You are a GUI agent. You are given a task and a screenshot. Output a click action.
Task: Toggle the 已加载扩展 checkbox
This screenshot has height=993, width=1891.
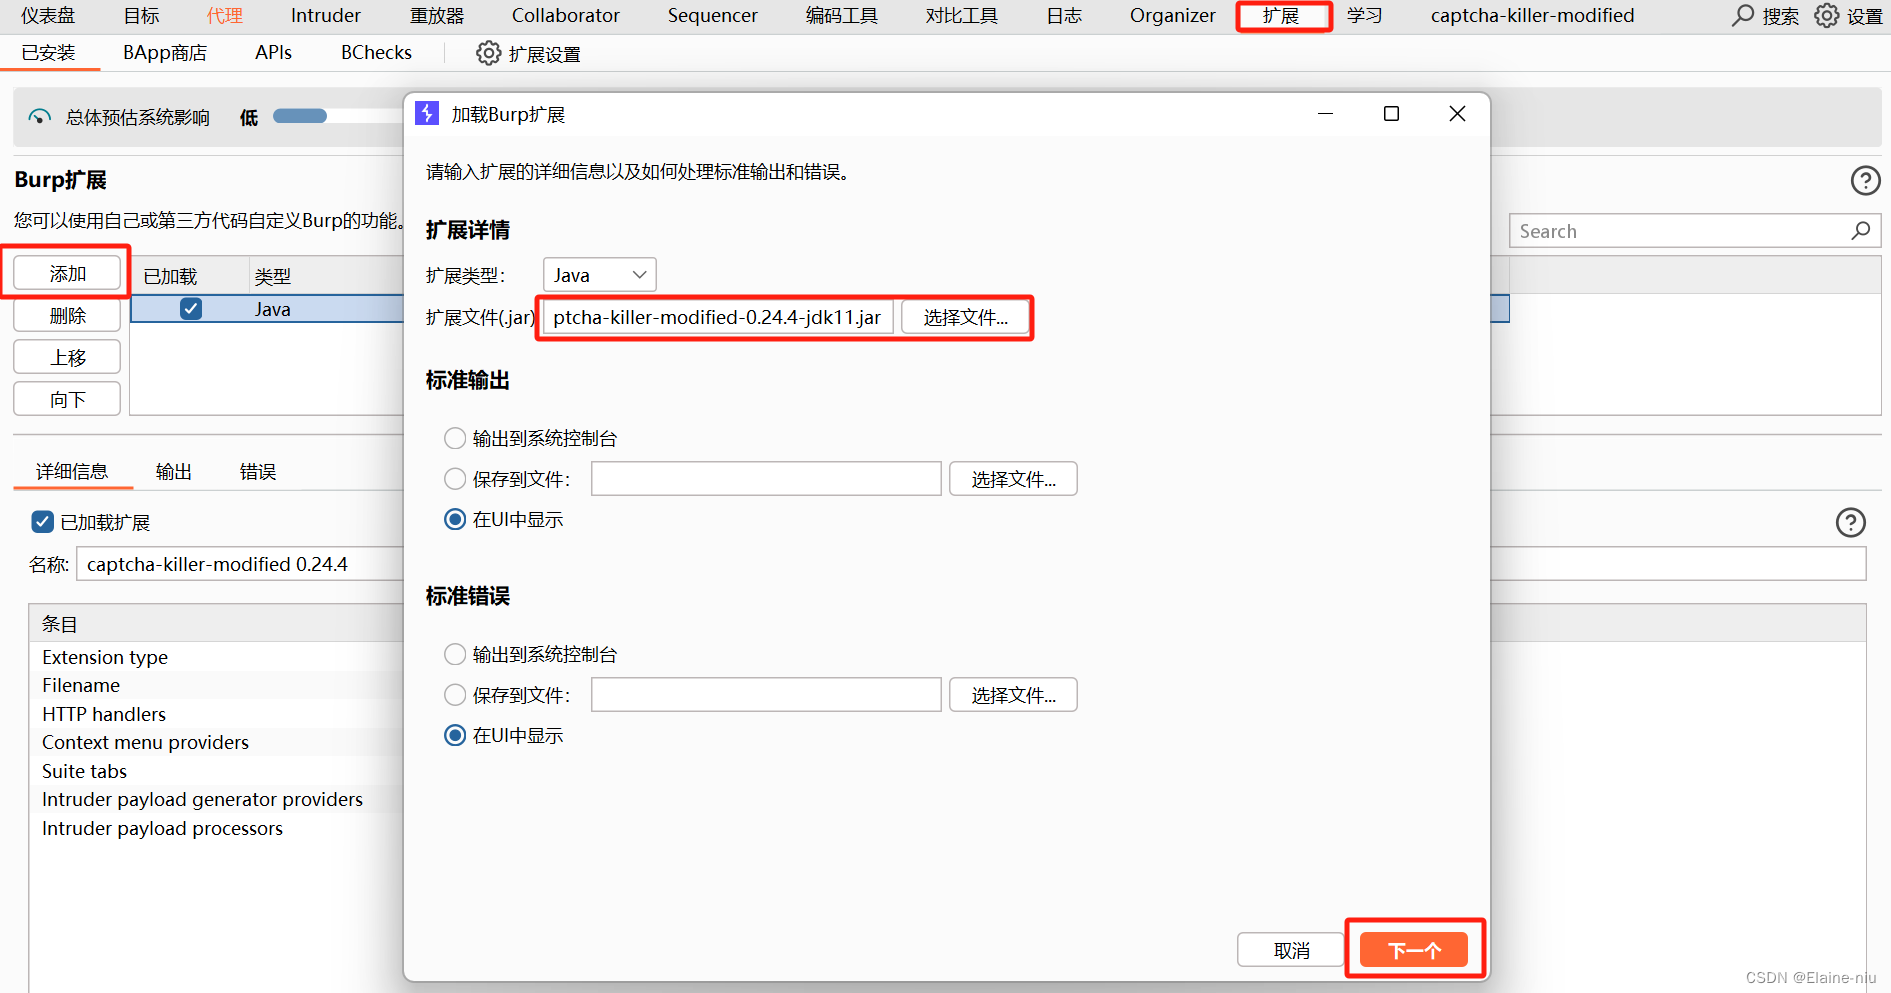click(x=42, y=521)
